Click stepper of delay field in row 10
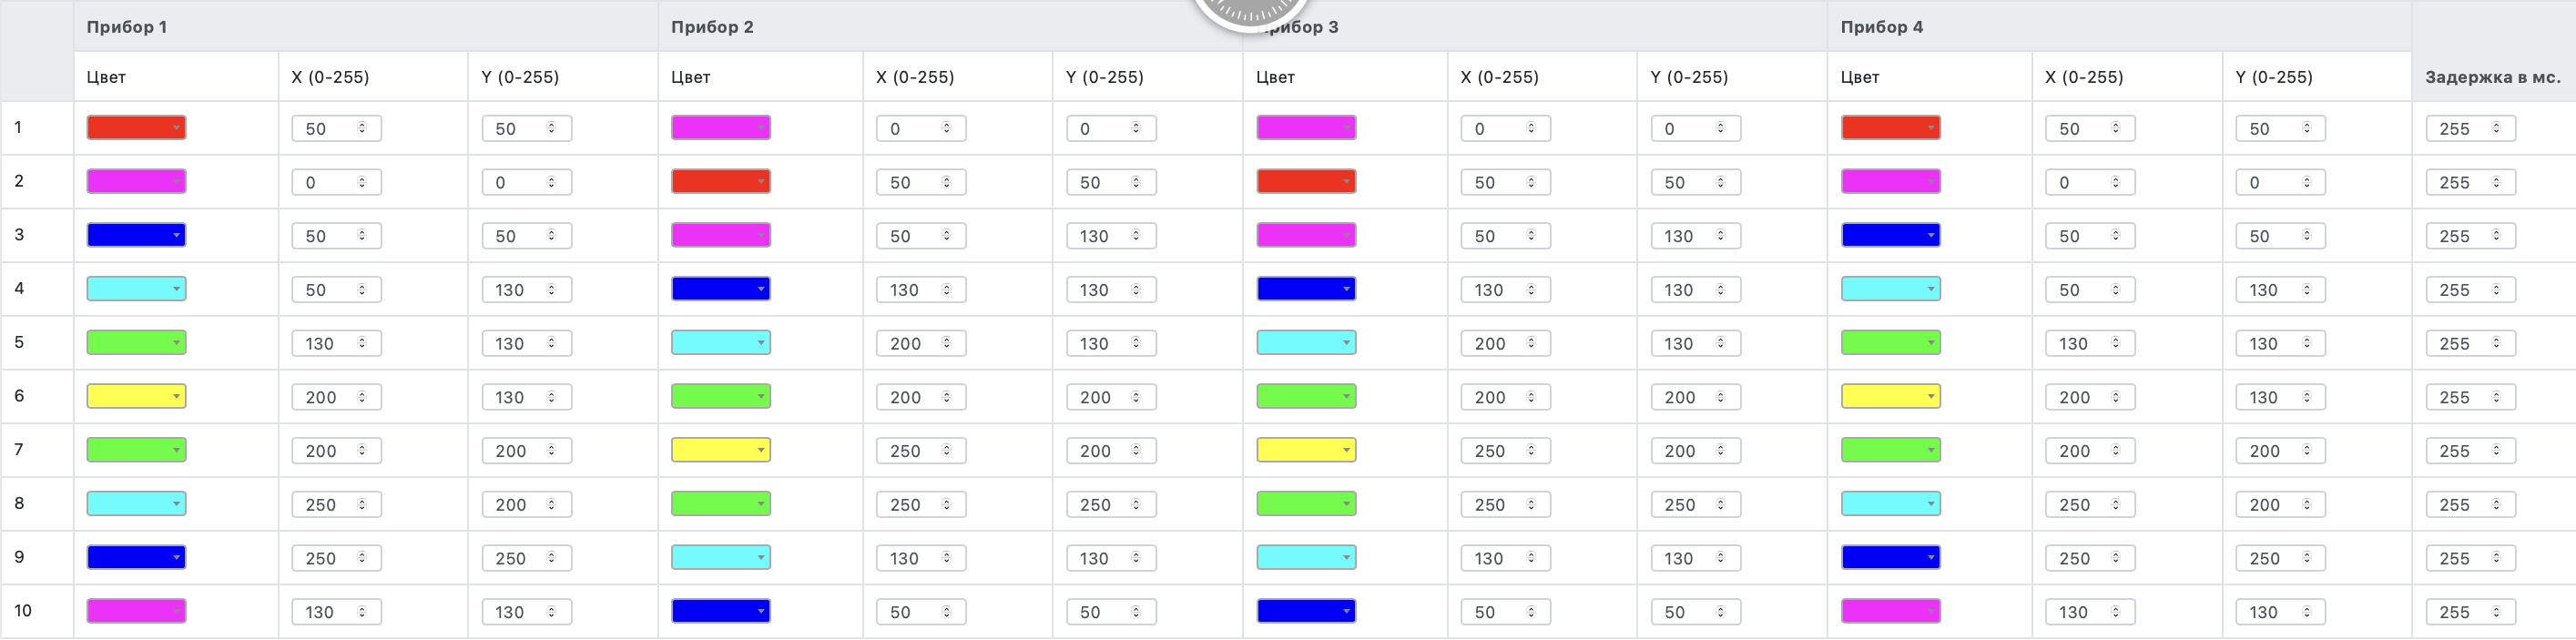Image resolution: width=2576 pixels, height=640 pixels. coord(2496,611)
